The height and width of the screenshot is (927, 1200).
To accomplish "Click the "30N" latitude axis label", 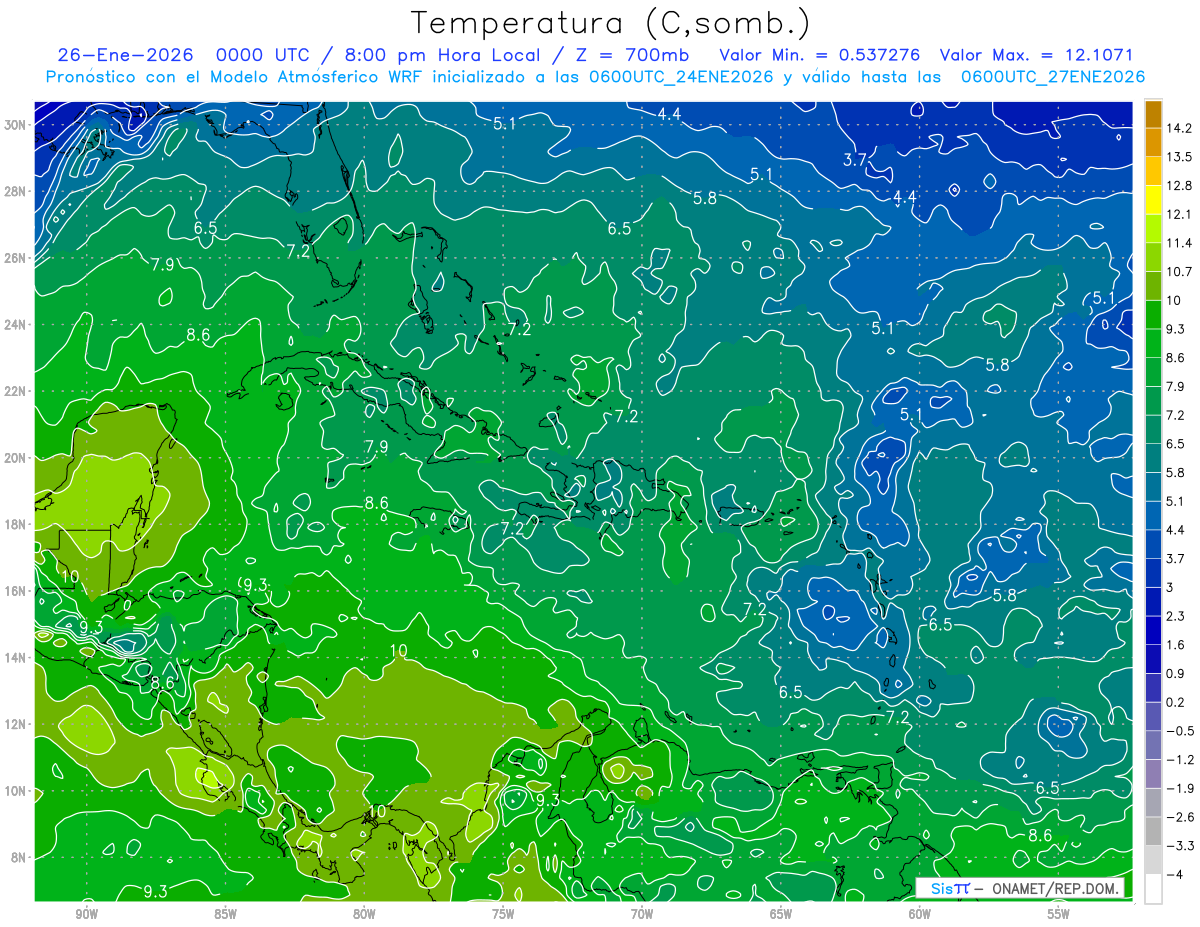I will [15, 124].
